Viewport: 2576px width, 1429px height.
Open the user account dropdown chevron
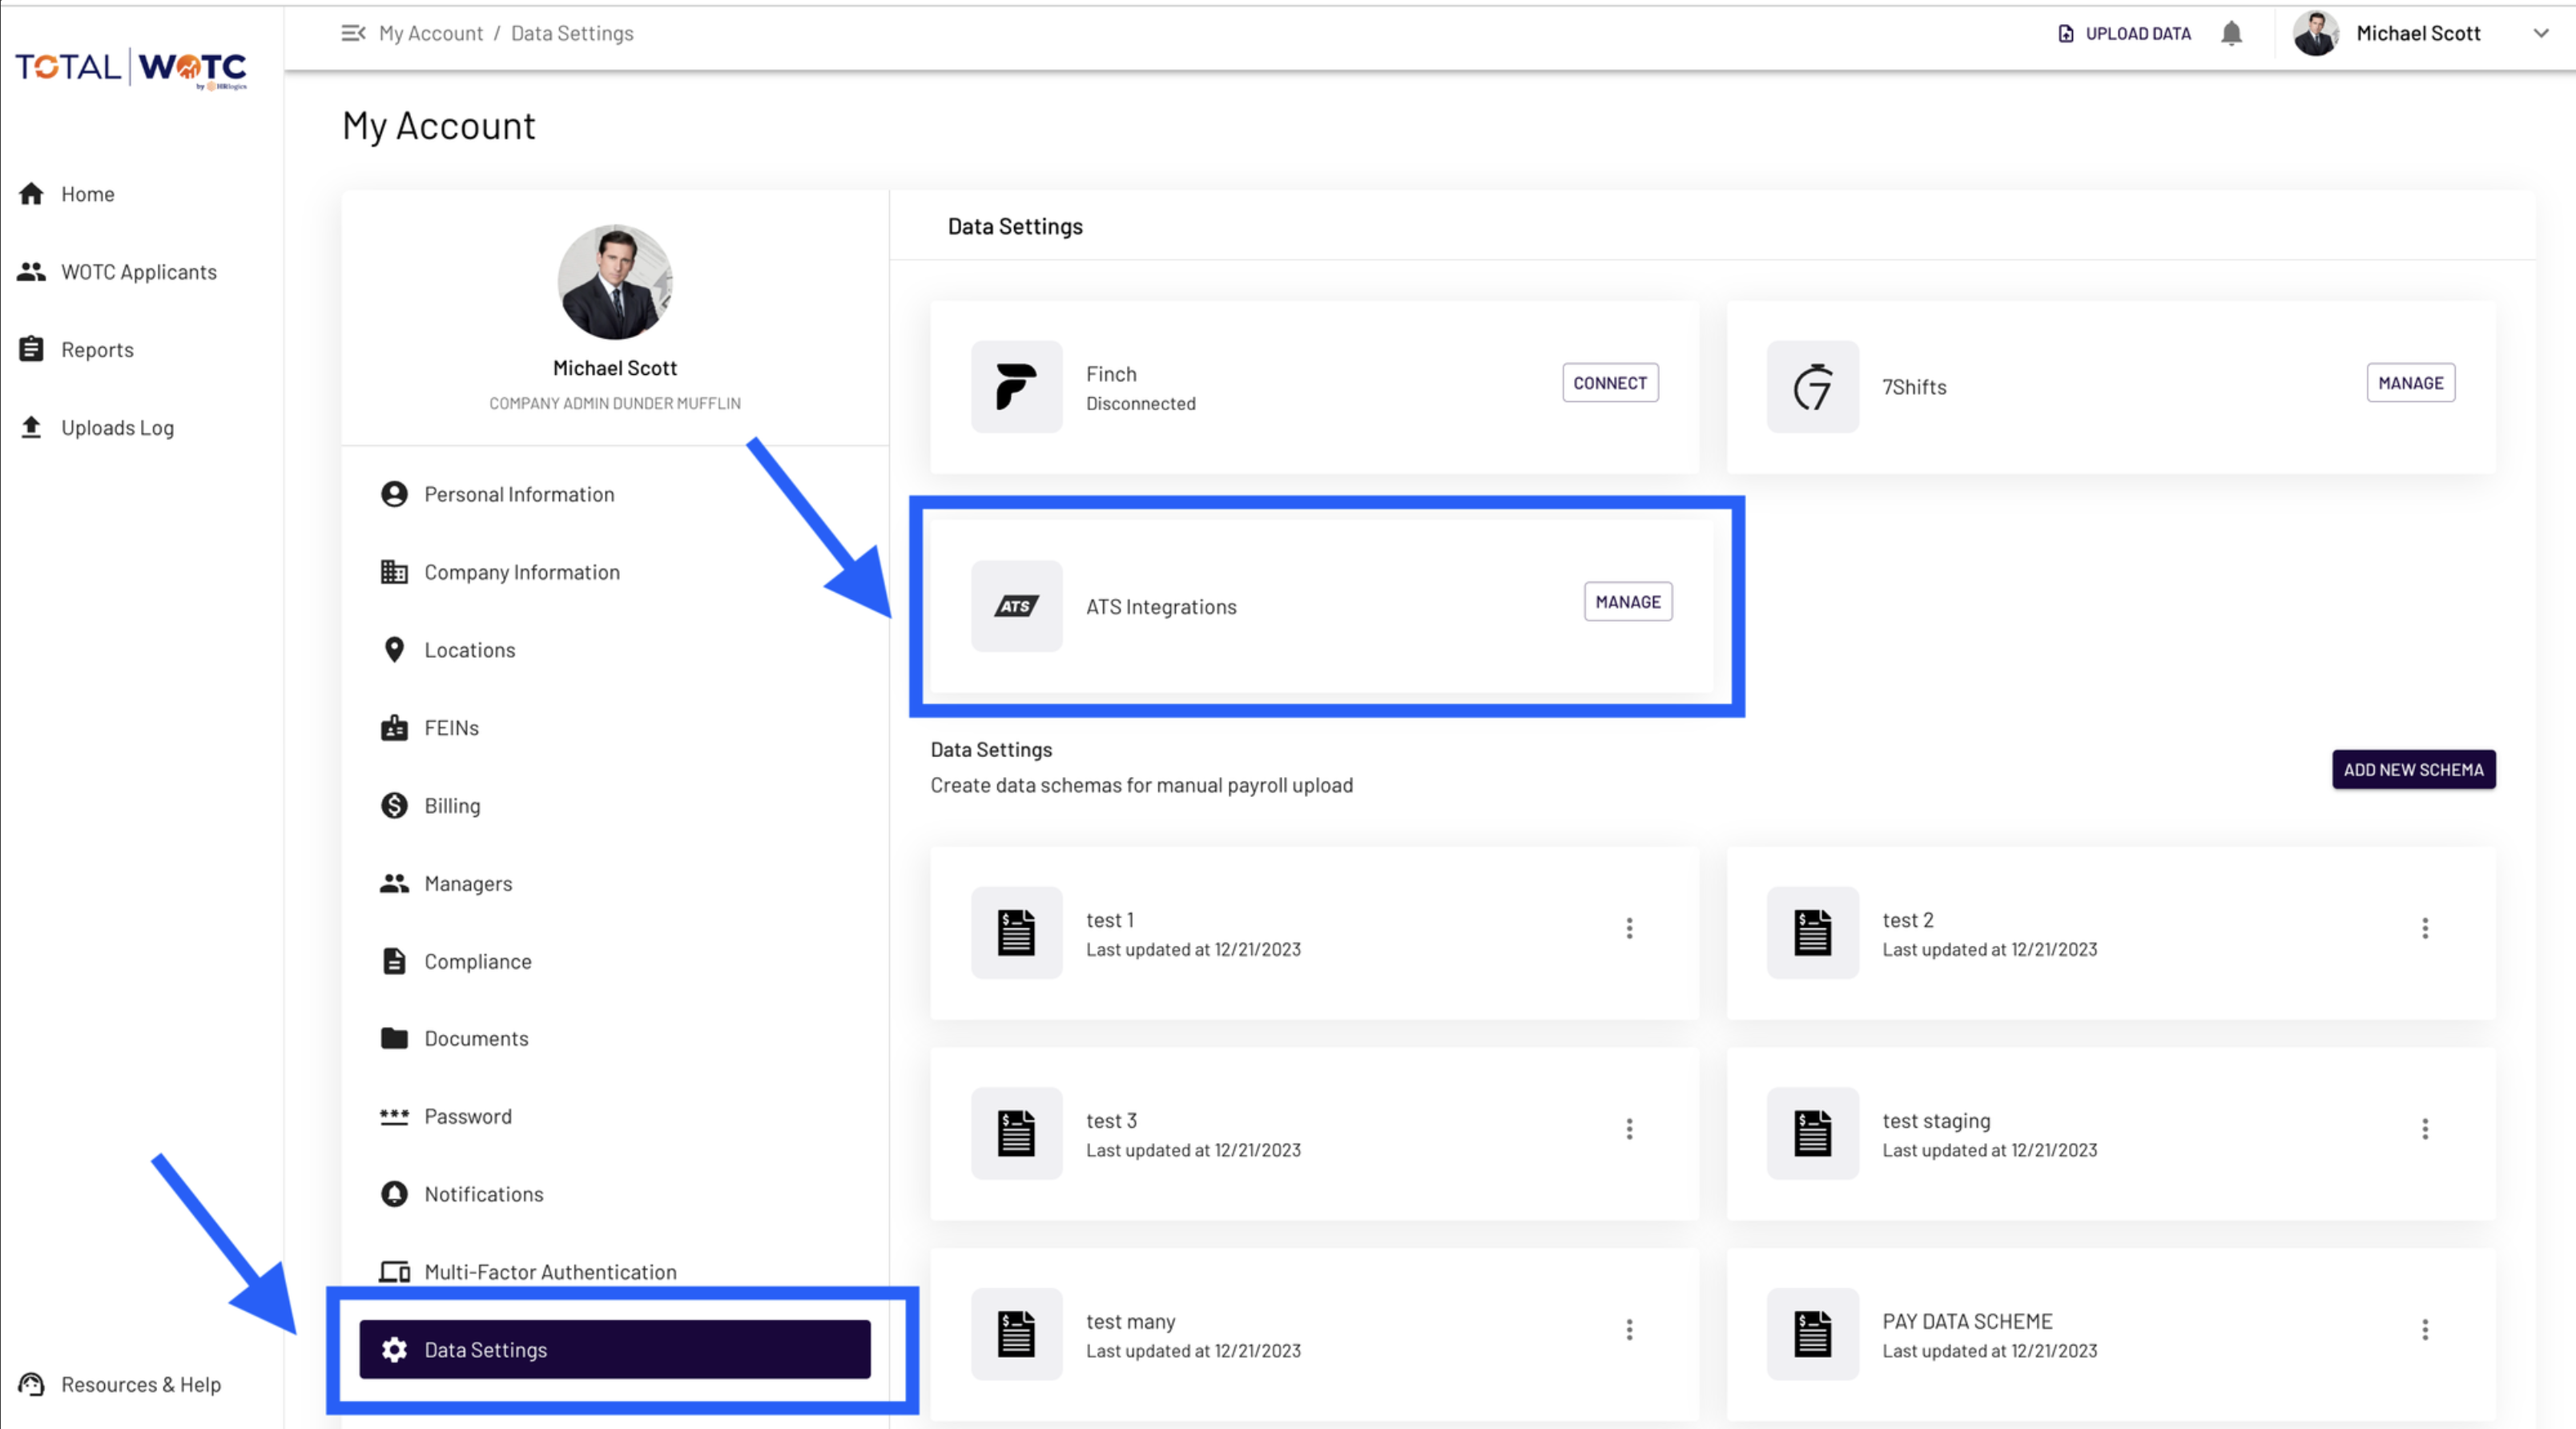(2541, 33)
